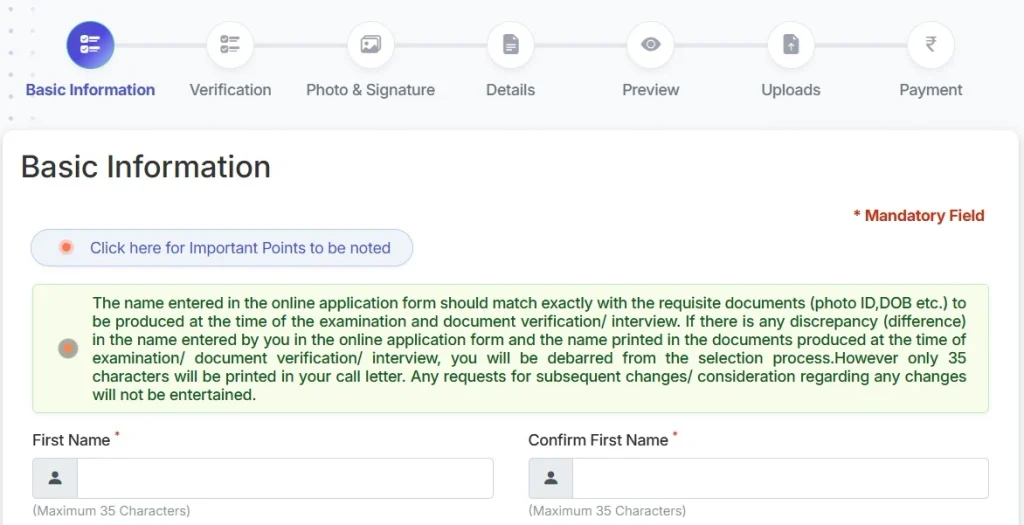This screenshot has width=1024, height=525.
Task: Click the orange dot in the name notice
Action: click(x=67, y=349)
